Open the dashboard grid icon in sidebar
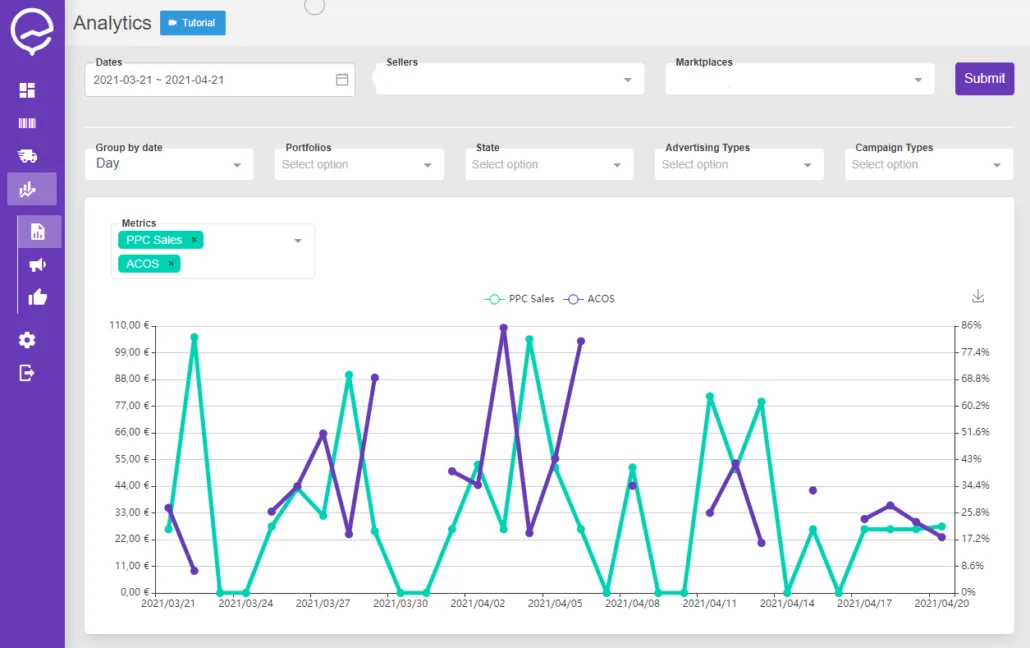 tap(27, 90)
